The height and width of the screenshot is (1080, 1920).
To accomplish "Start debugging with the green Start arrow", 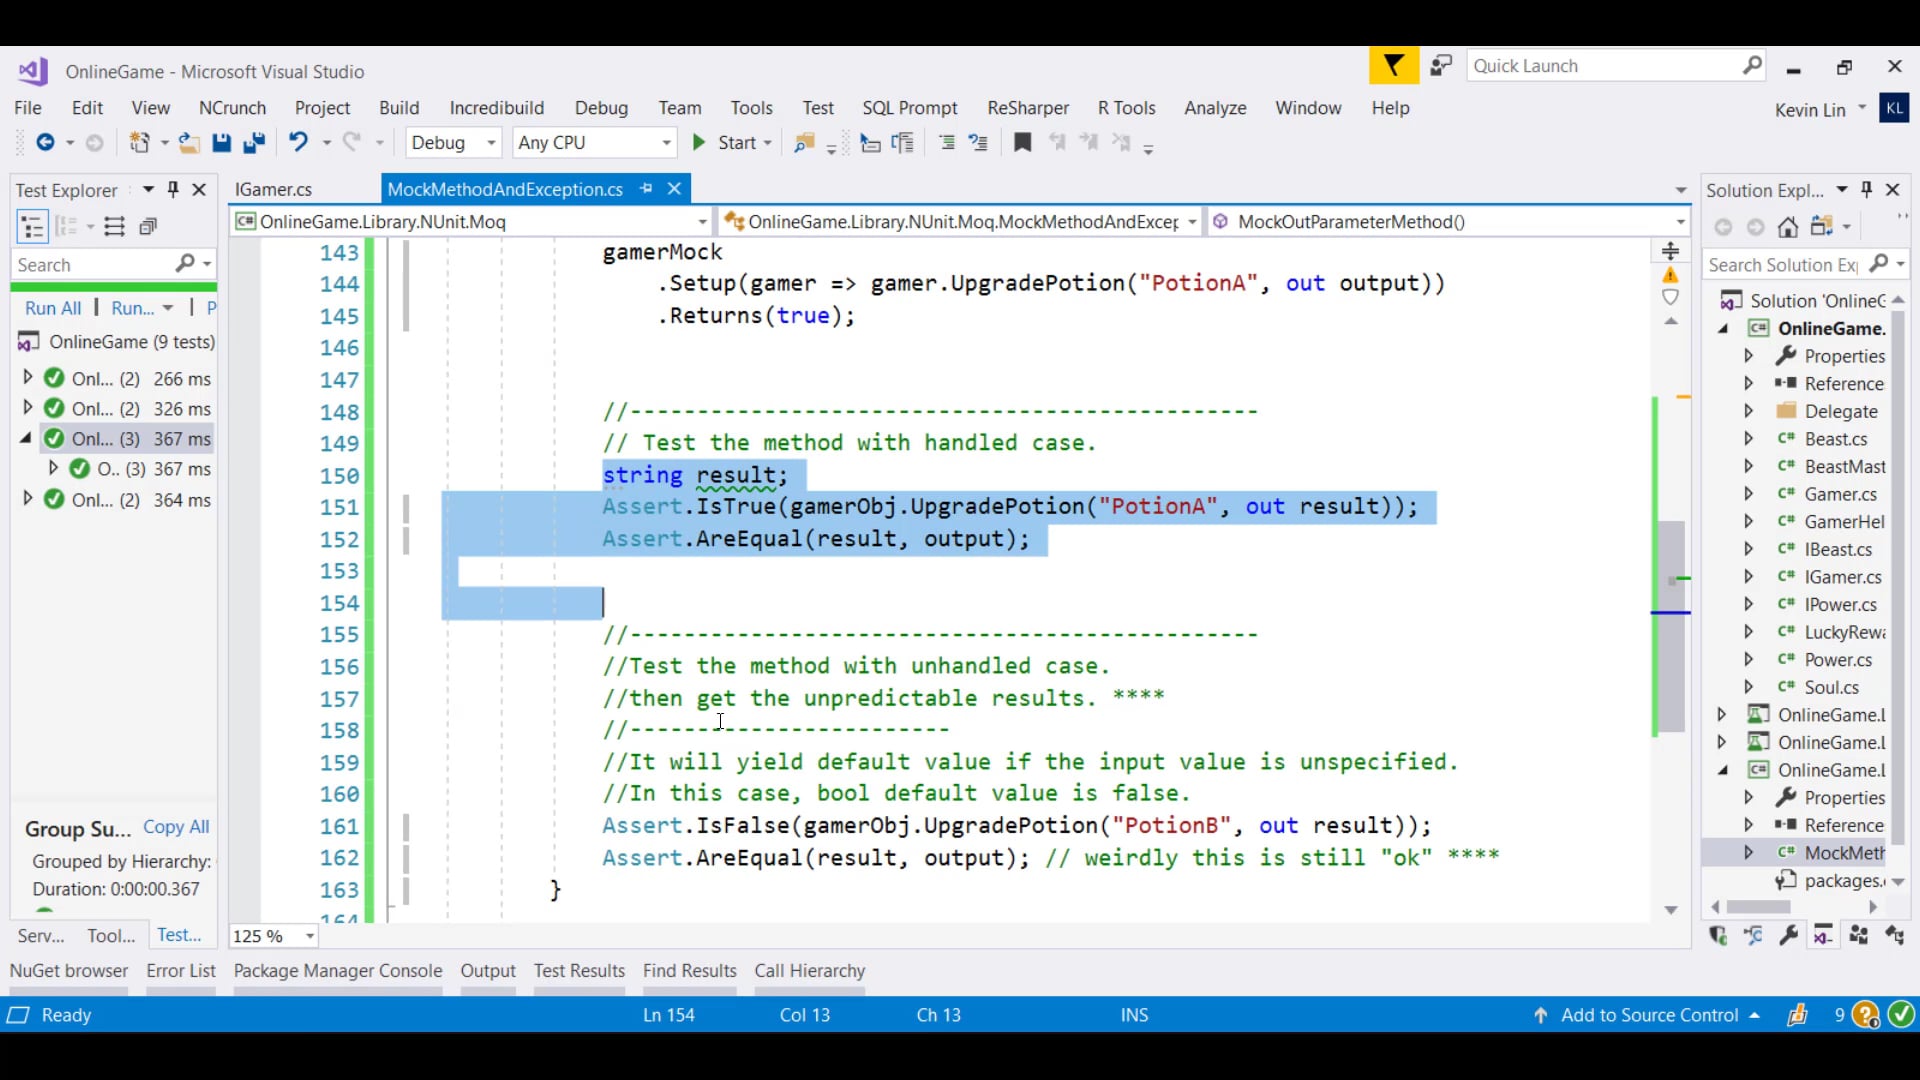I will (x=700, y=143).
